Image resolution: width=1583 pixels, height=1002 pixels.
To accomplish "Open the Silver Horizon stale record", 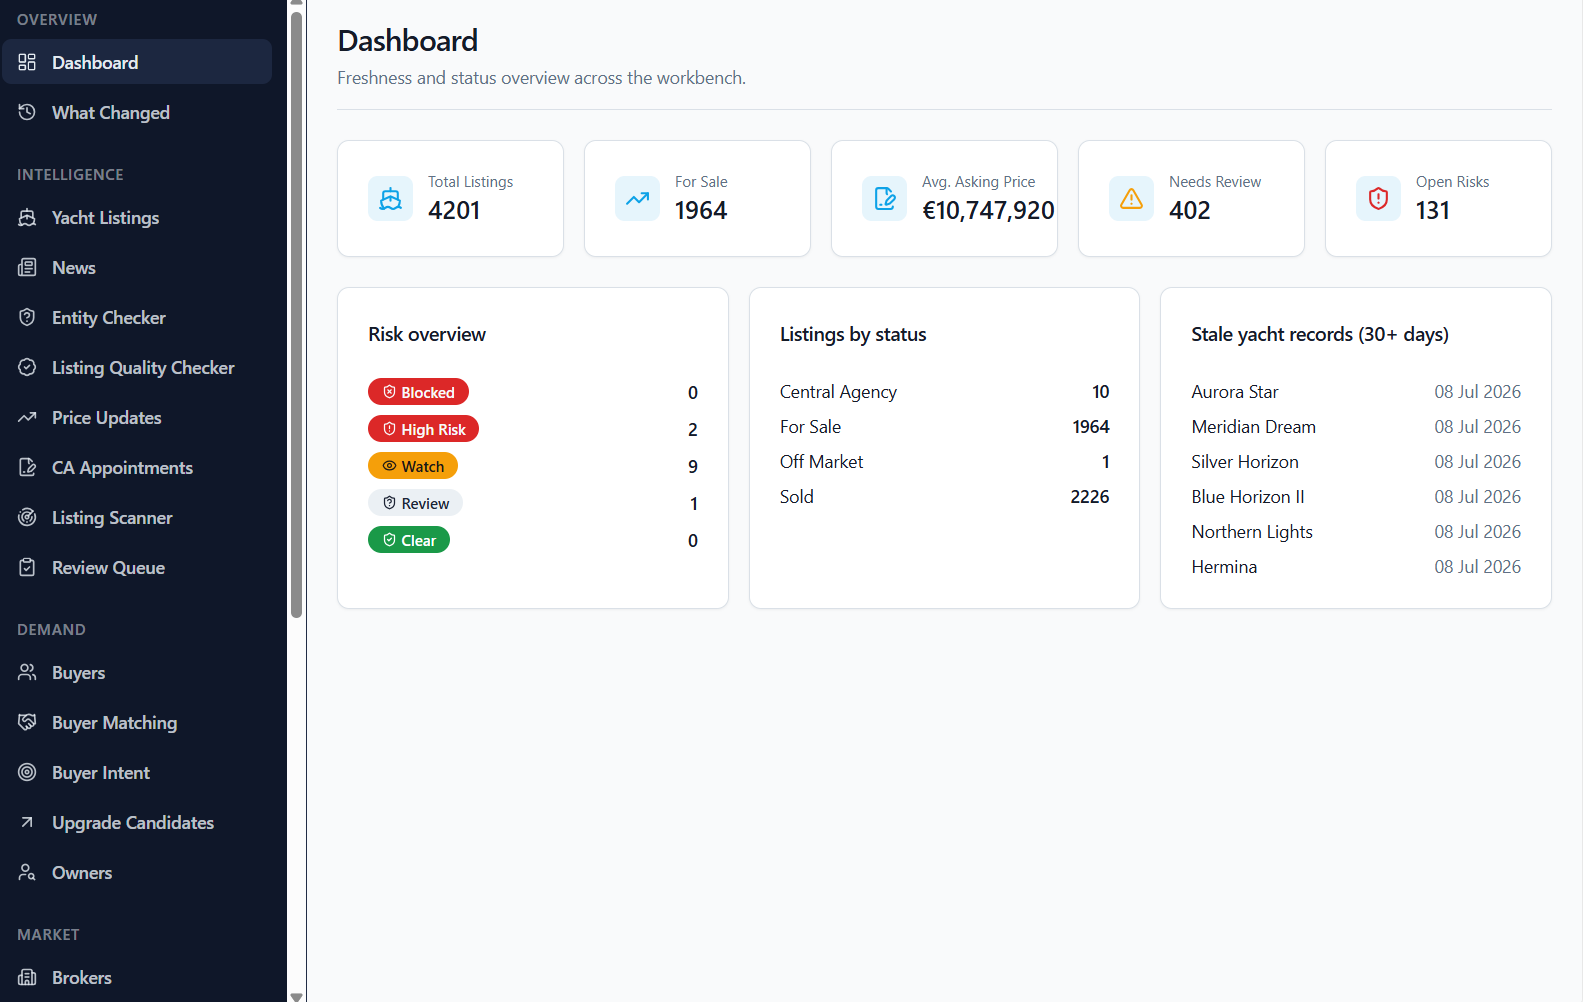I will (1356, 462).
